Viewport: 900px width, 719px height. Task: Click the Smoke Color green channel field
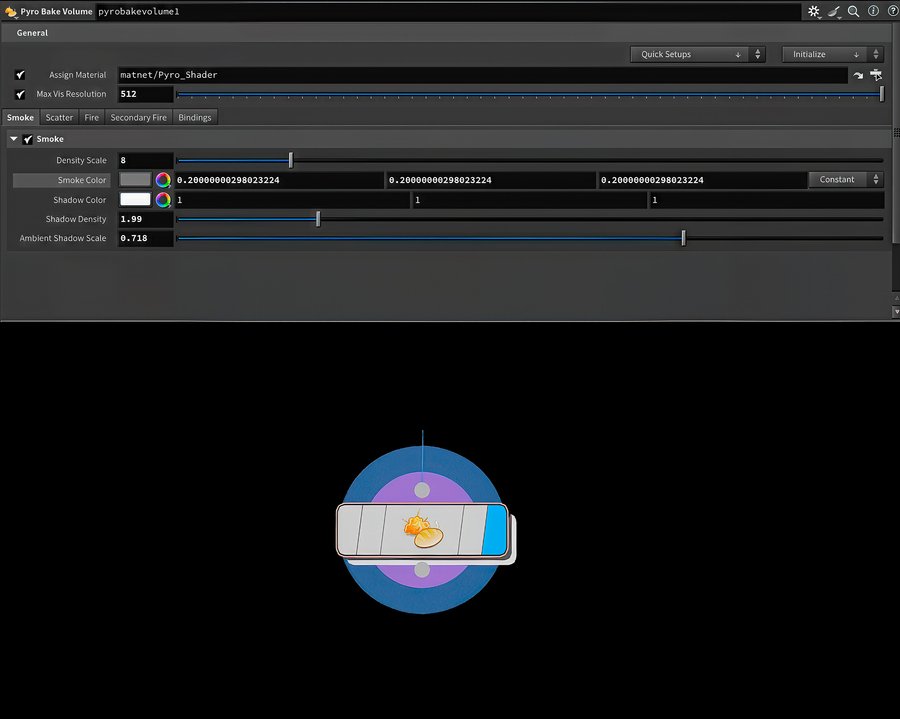tap(491, 180)
